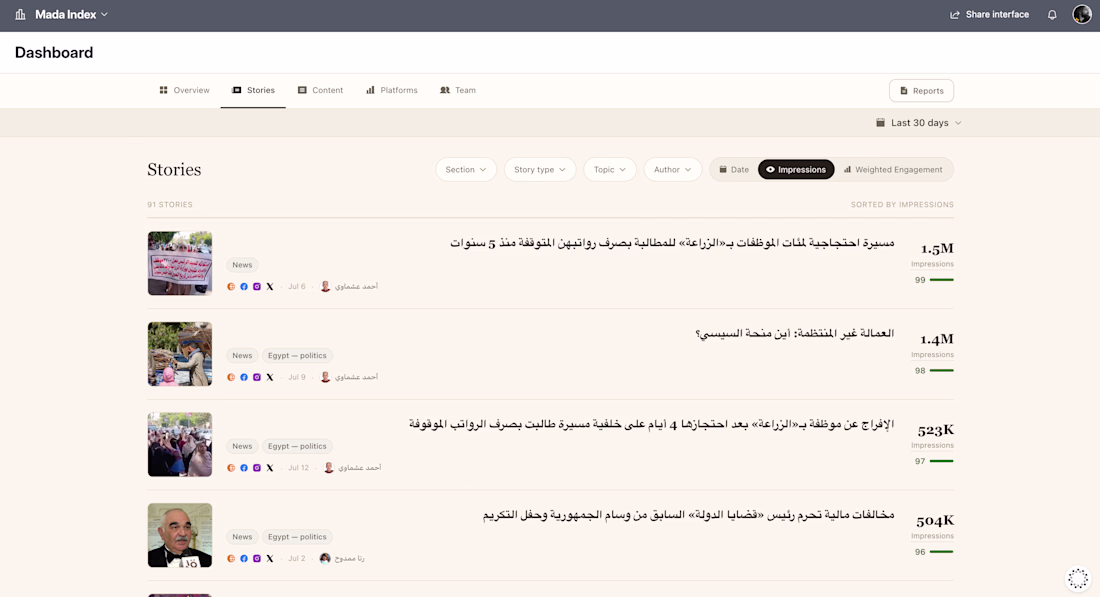Switch to the Team tab

pyautogui.click(x=457, y=90)
